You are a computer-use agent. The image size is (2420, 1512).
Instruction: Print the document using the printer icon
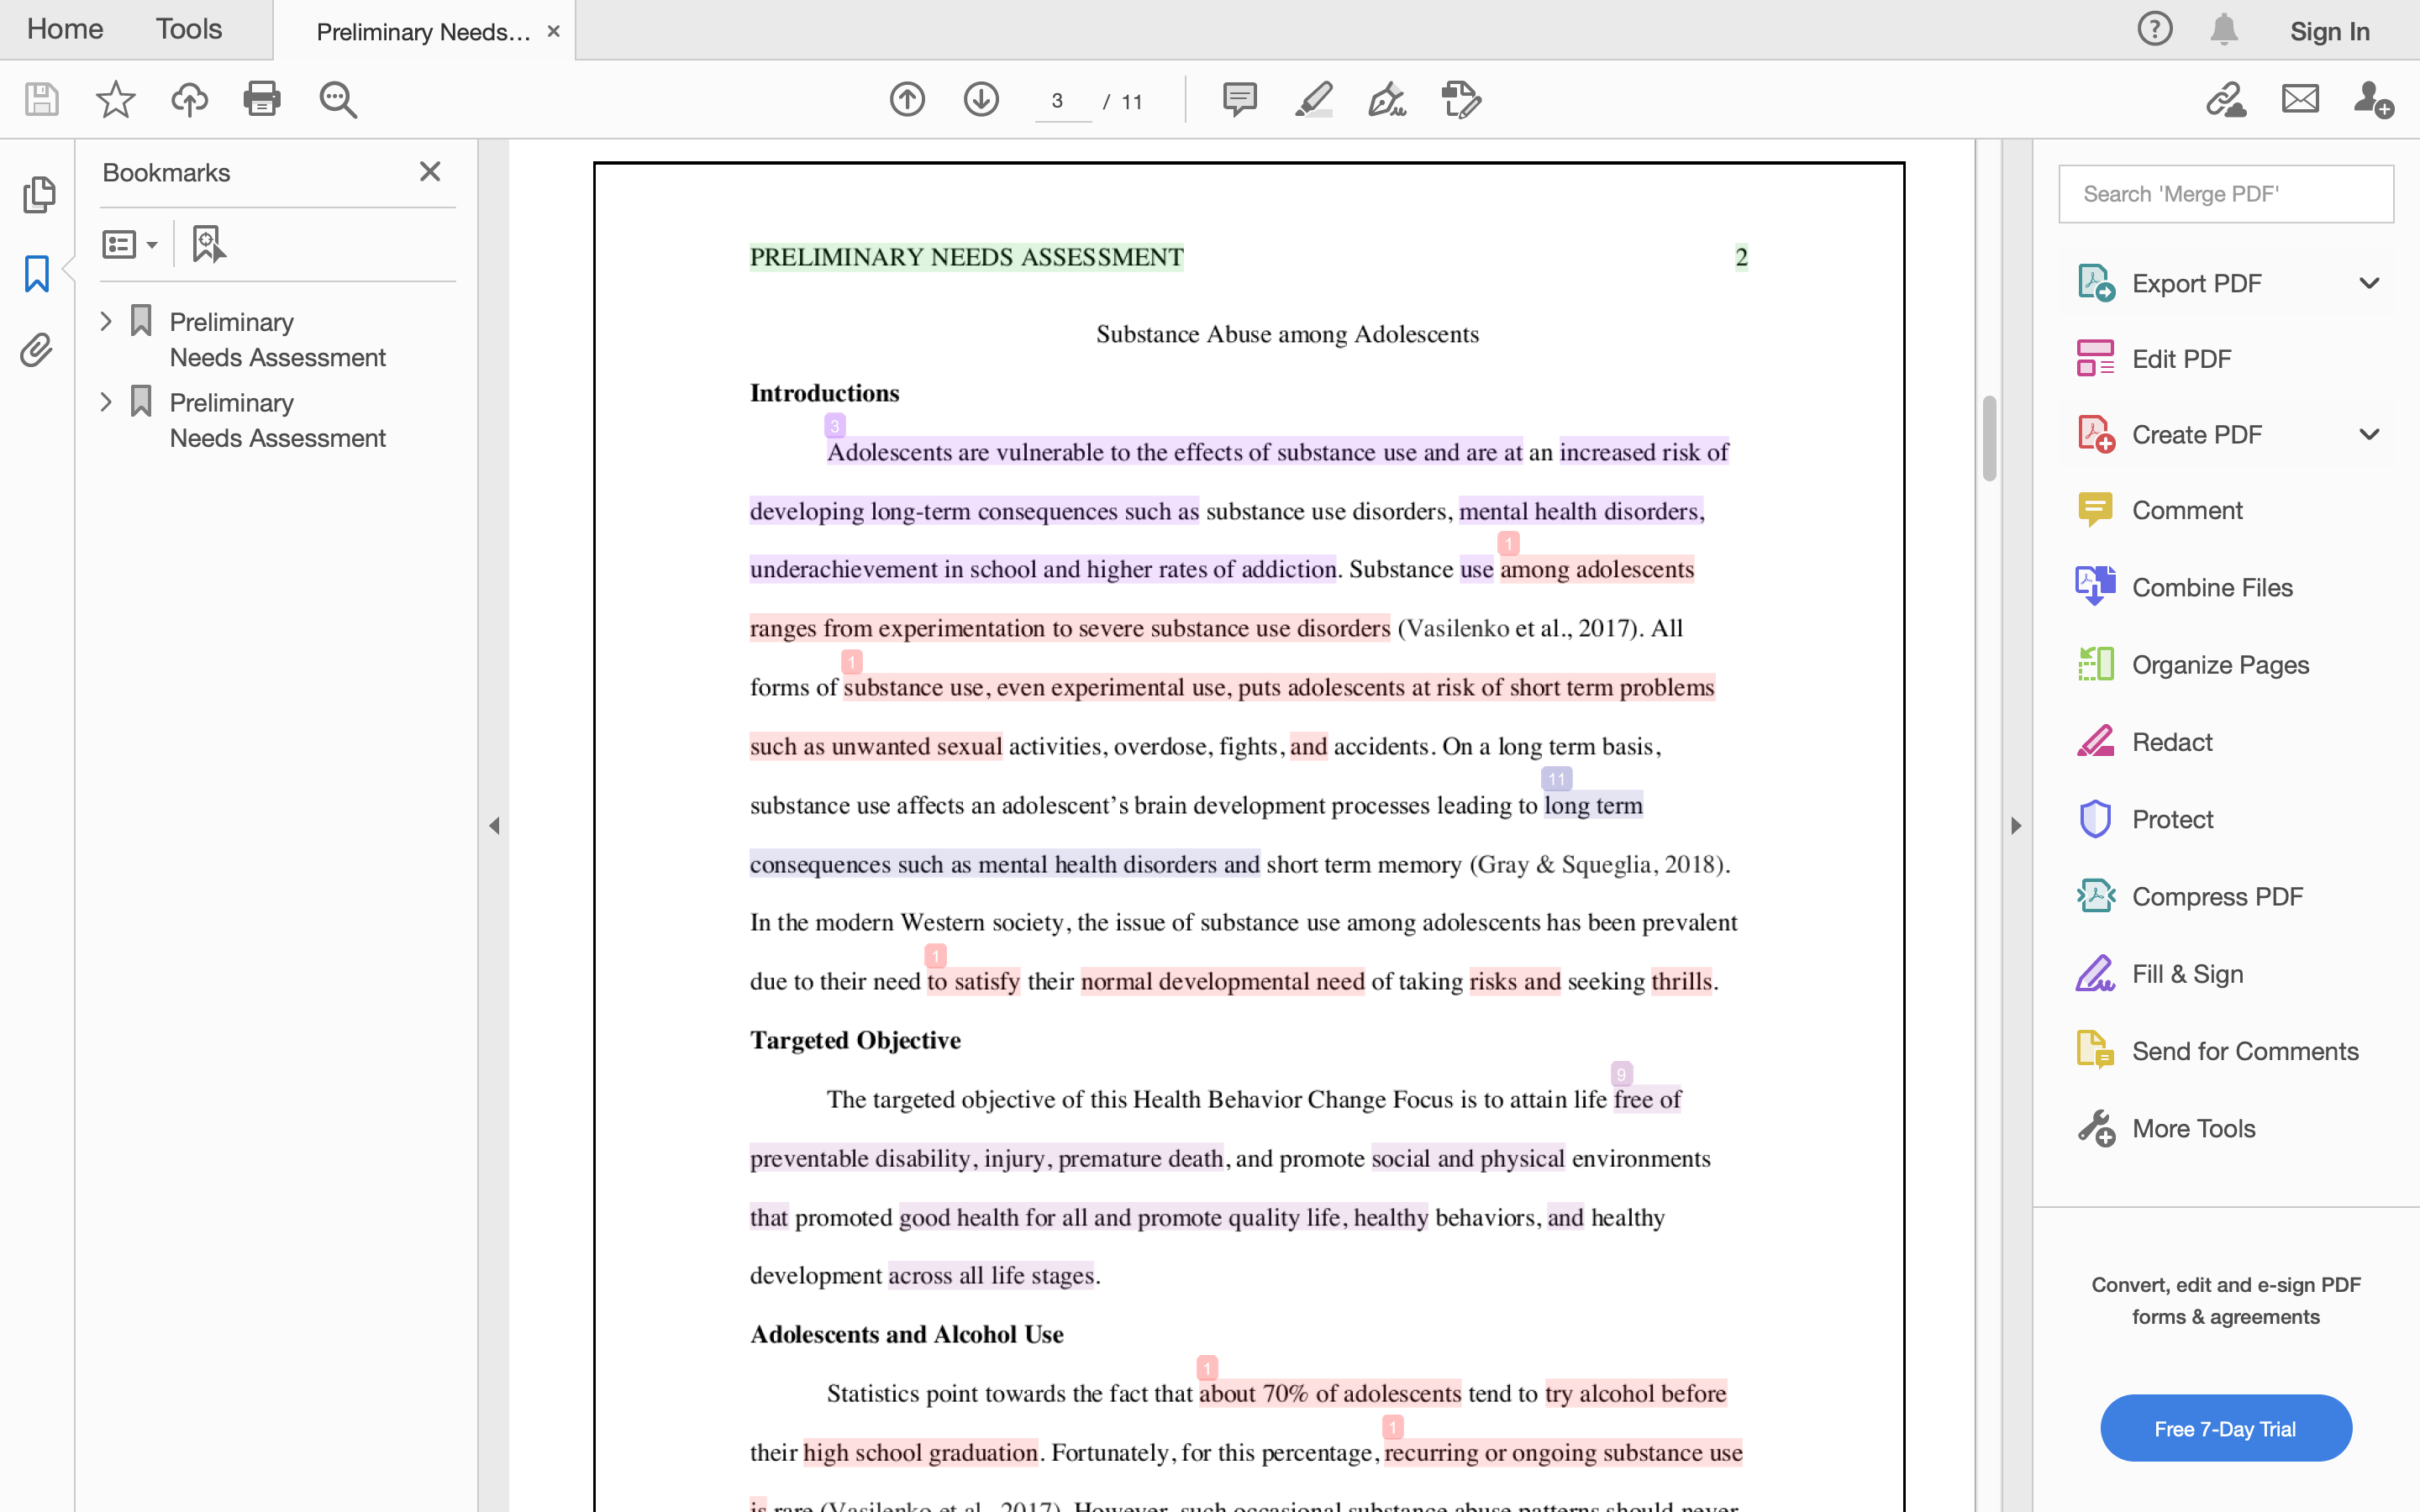[x=262, y=99]
